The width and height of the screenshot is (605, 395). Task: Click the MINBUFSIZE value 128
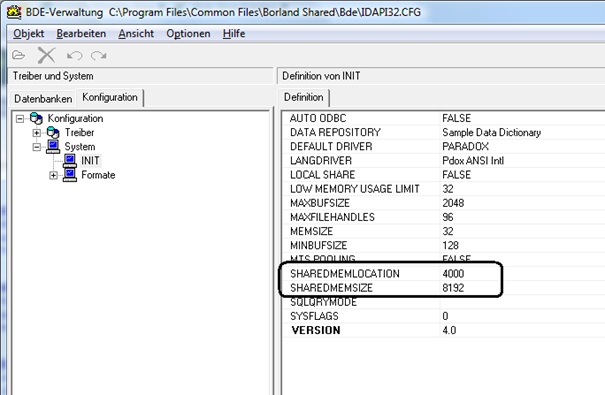451,246
